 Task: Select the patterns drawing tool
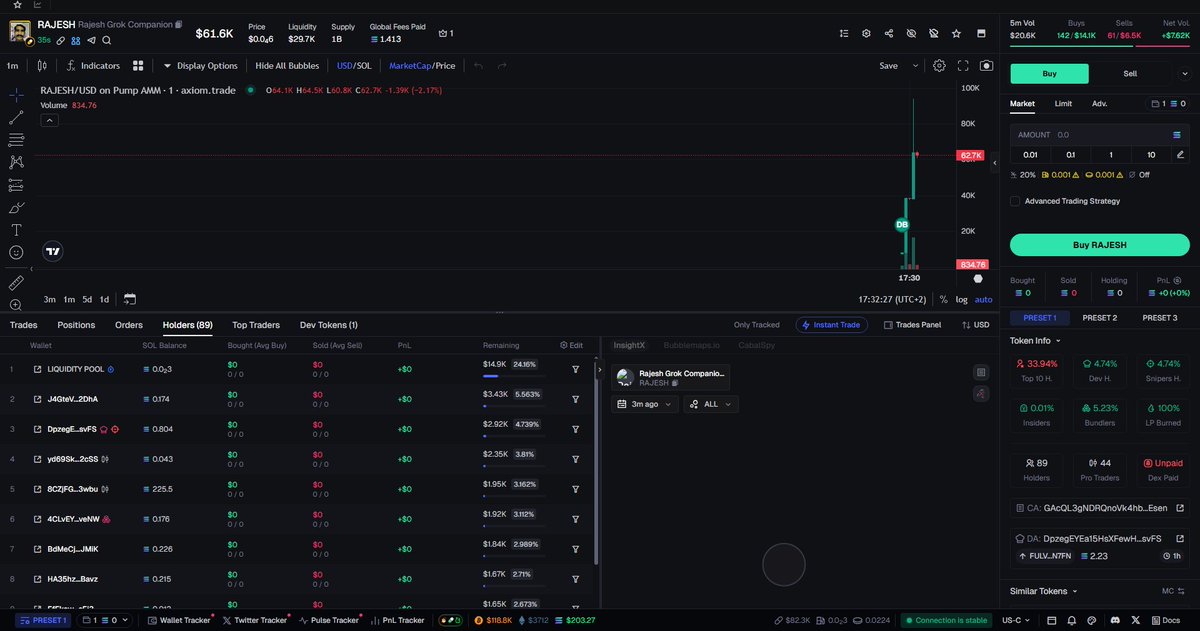click(x=16, y=162)
